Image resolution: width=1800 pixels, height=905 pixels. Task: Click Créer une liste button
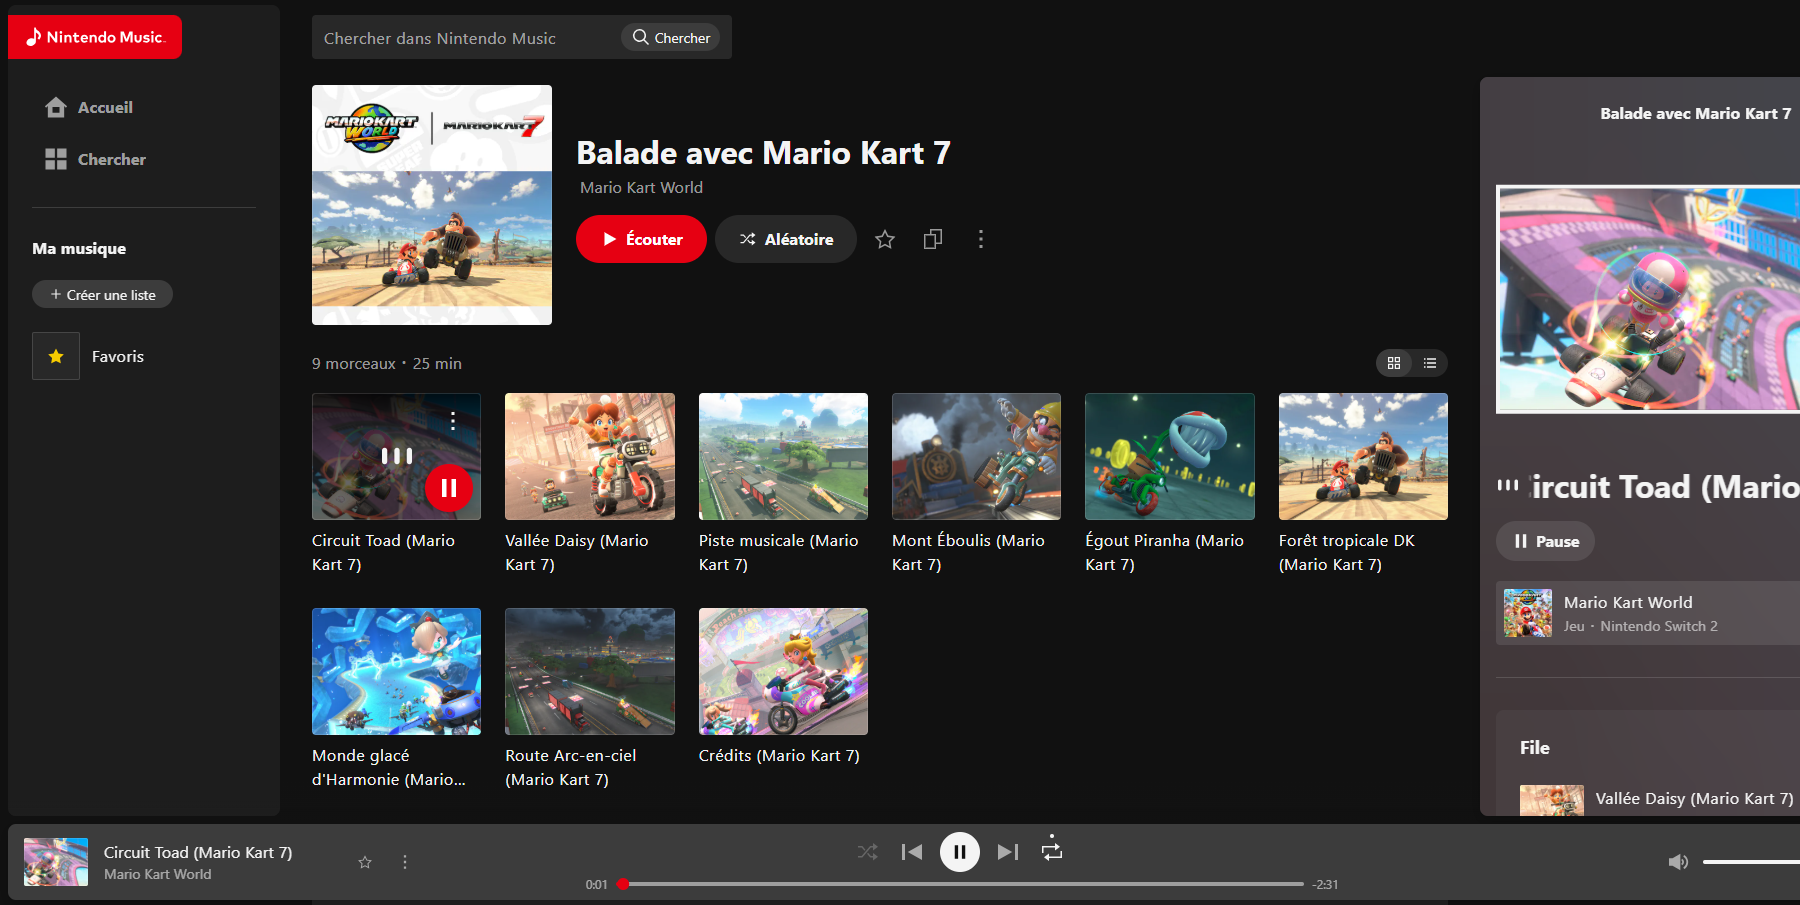coord(102,295)
